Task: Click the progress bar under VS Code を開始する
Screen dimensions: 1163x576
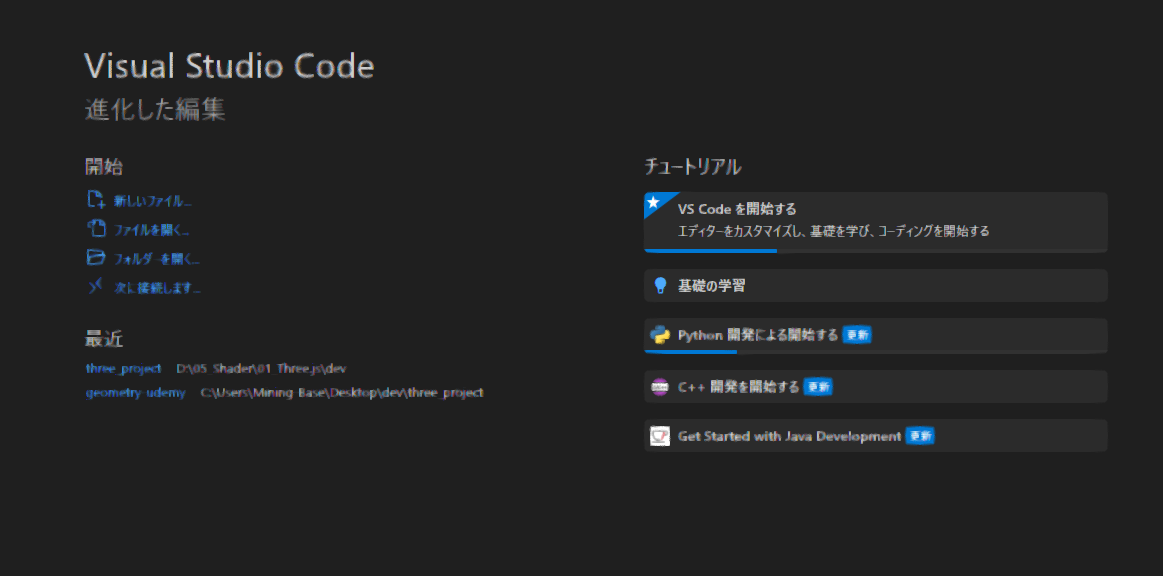Action: [711, 251]
